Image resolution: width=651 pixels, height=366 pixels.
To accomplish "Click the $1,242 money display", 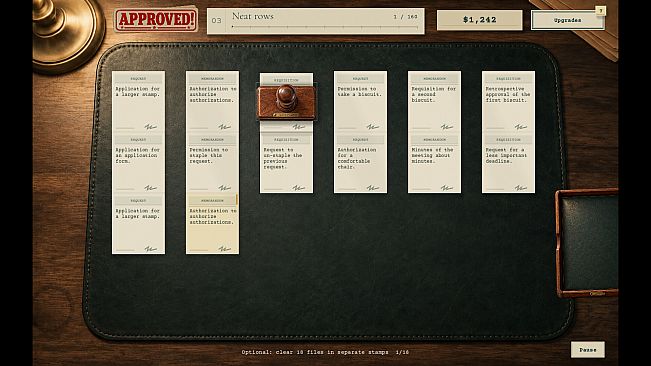I will point(480,20).
